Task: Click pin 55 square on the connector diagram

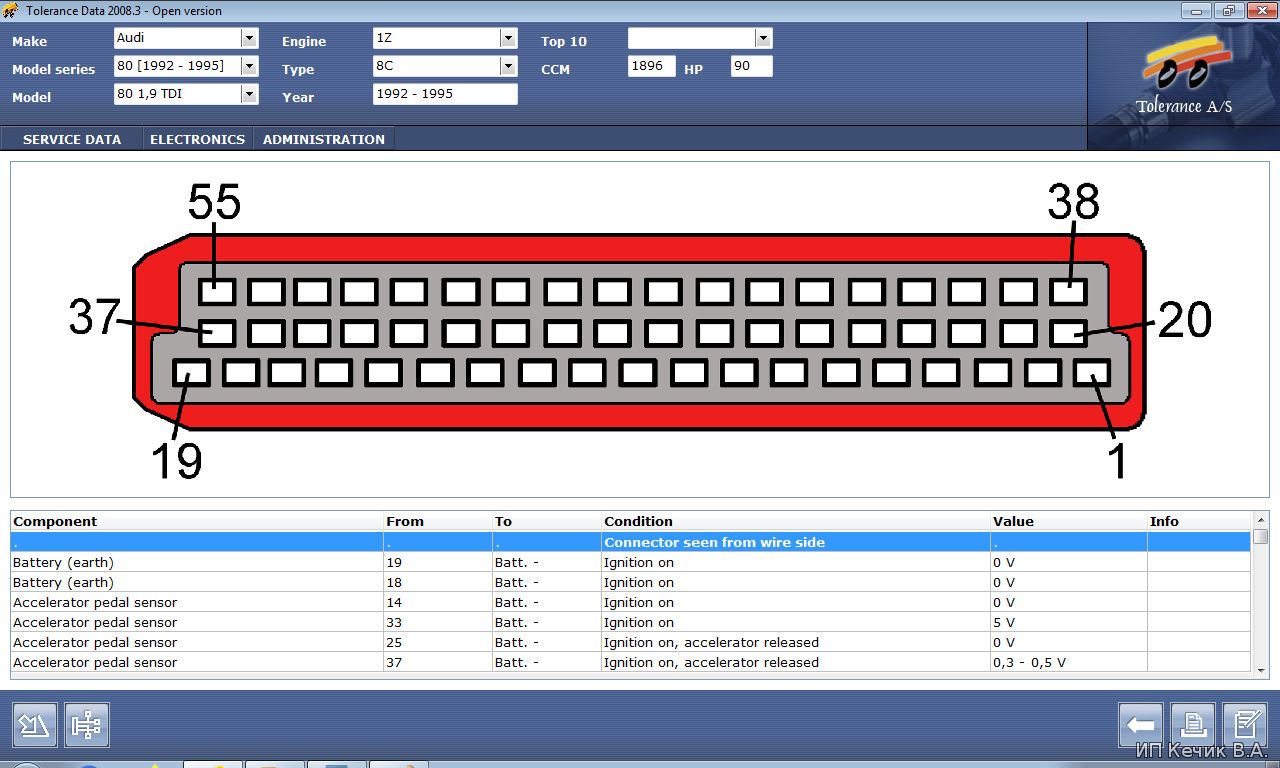Action: (x=216, y=292)
